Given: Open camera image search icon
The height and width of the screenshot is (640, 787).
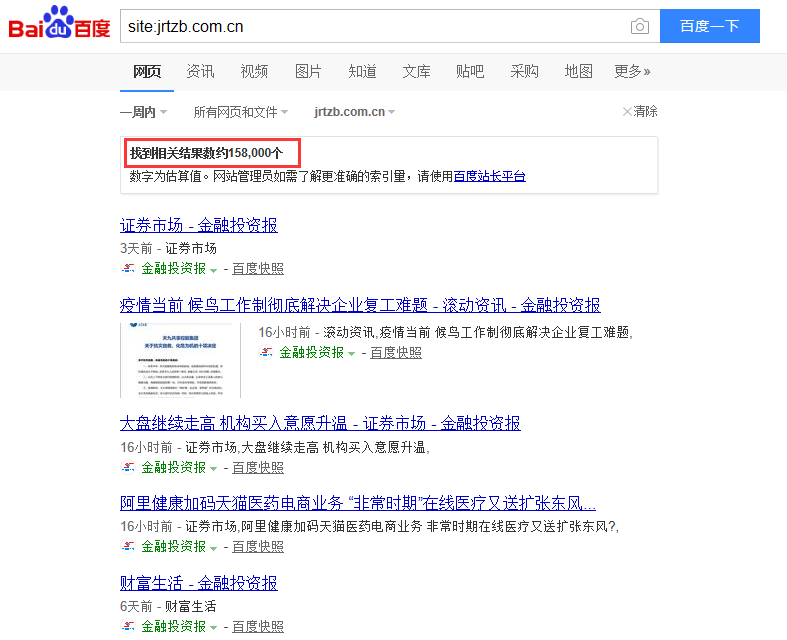Looking at the screenshot, I should click(639, 26).
